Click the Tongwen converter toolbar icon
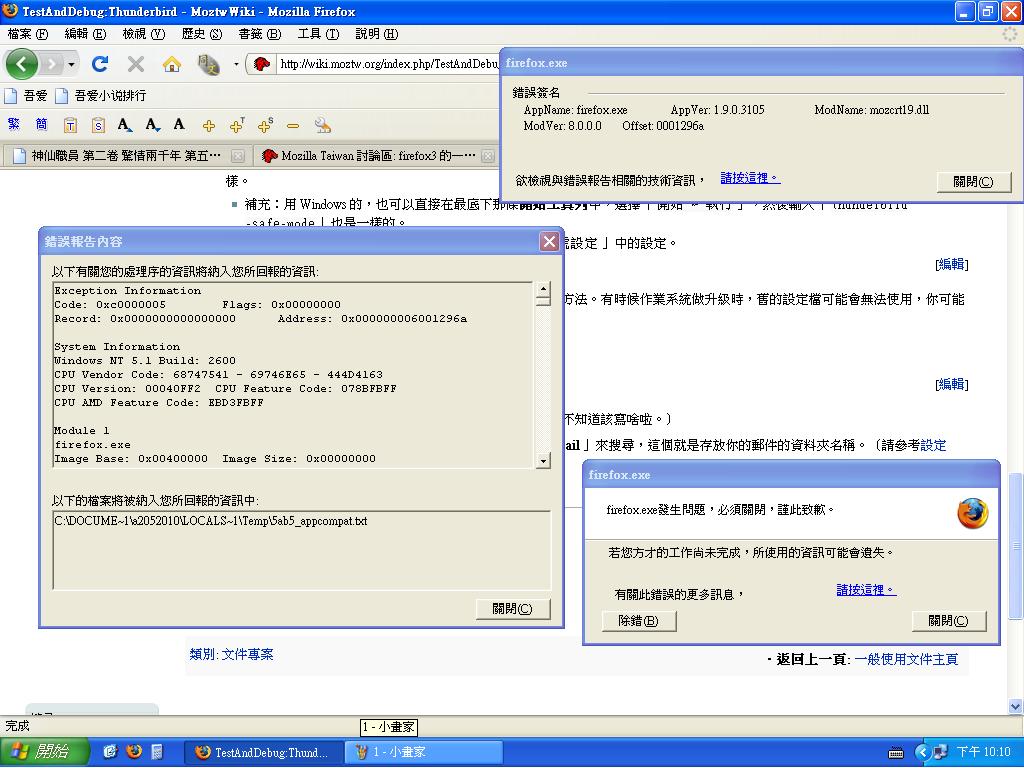The width and height of the screenshot is (1024, 768). click(x=208, y=64)
